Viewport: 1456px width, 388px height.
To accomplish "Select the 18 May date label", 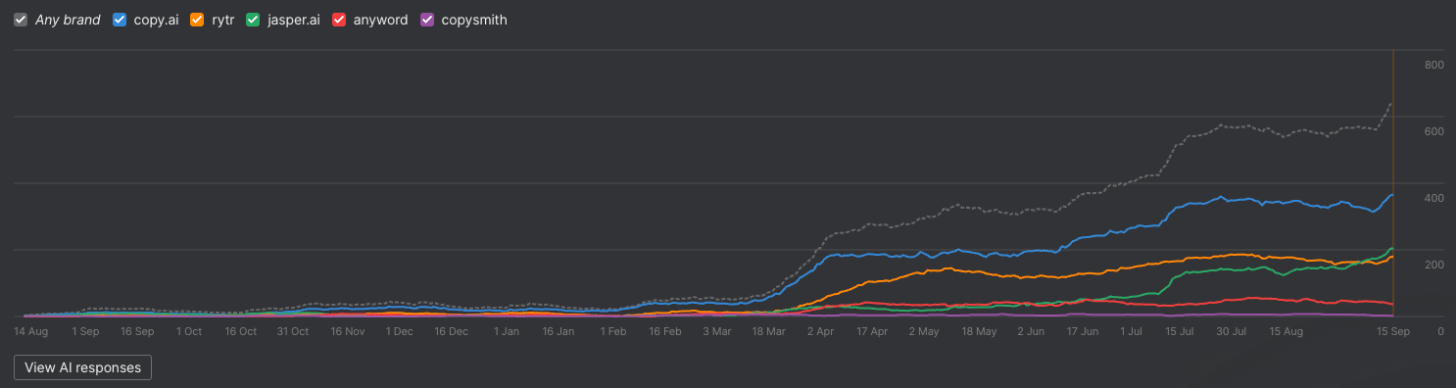I will [979, 331].
